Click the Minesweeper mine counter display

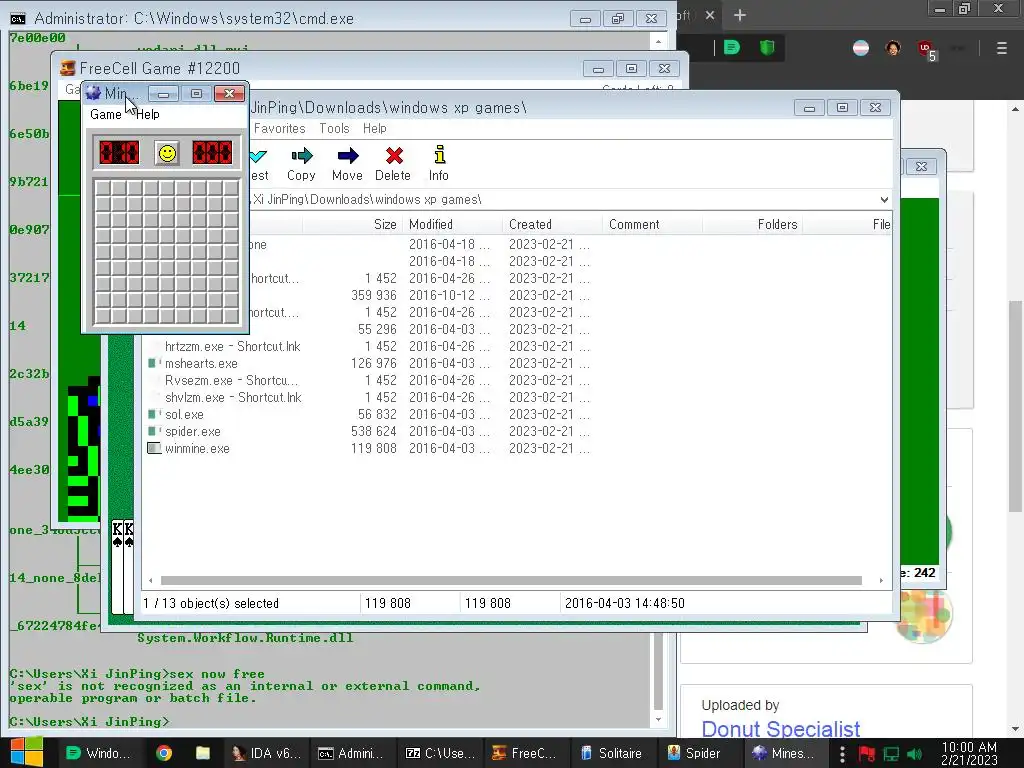[x=119, y=153]
